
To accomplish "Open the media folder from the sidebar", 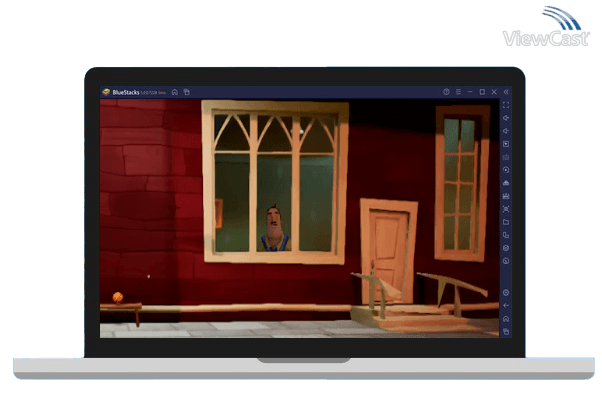I will [506, 222].
